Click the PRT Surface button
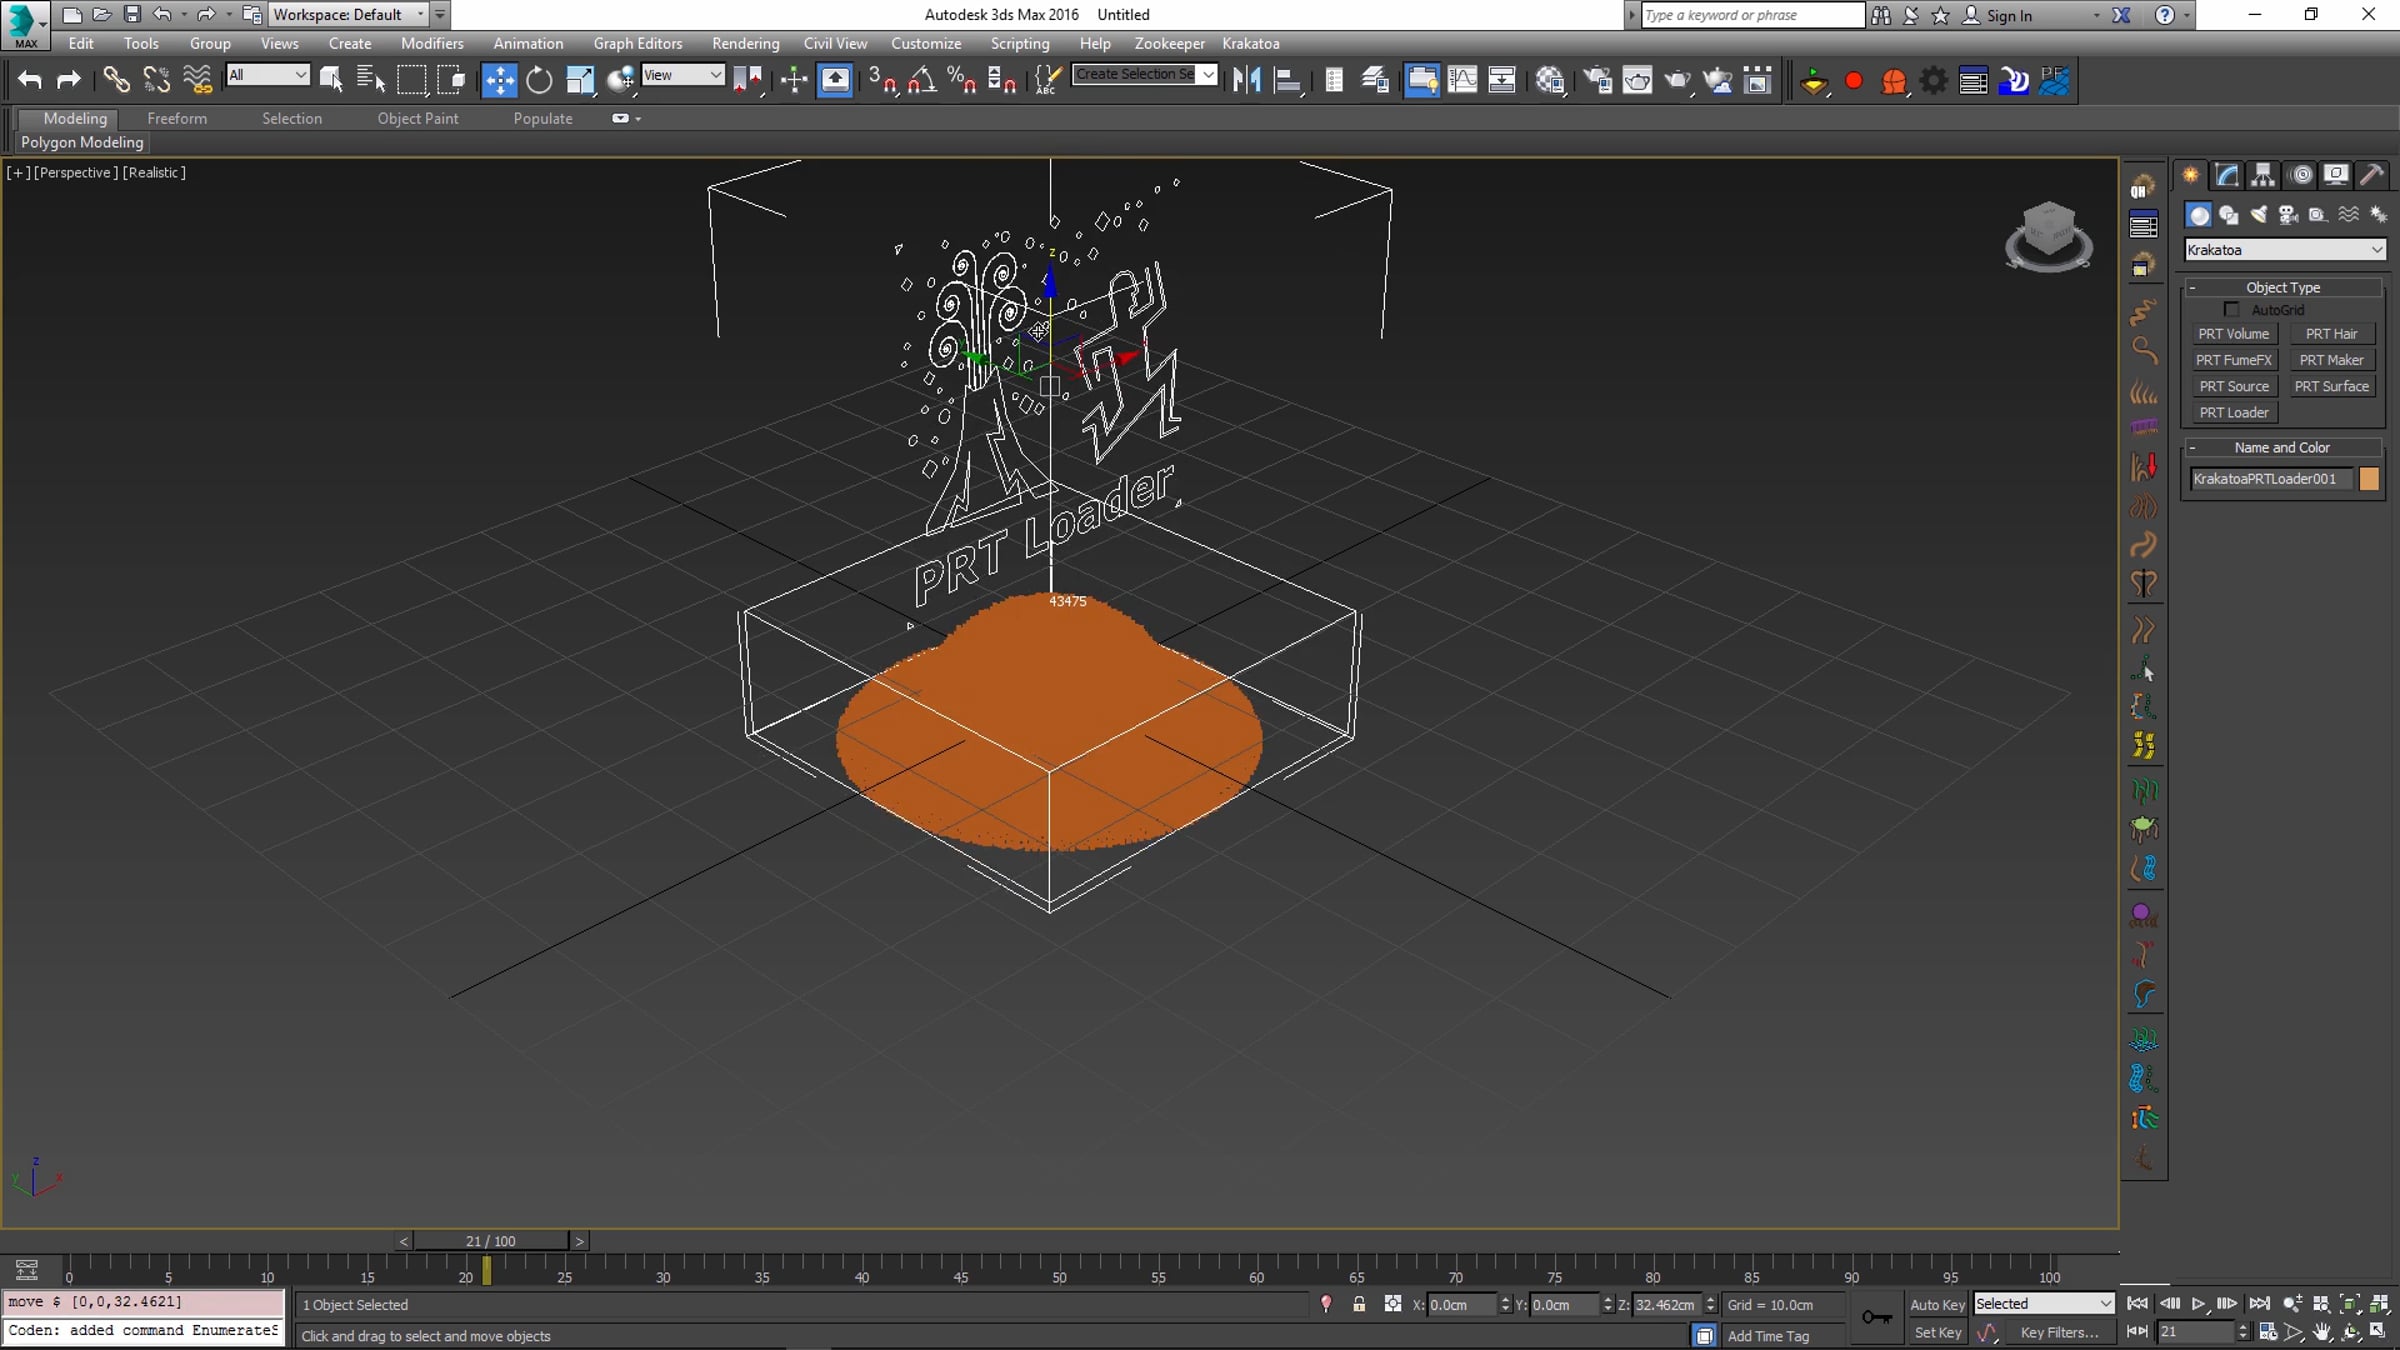2400x1350 pixels. pos(2331,386)
